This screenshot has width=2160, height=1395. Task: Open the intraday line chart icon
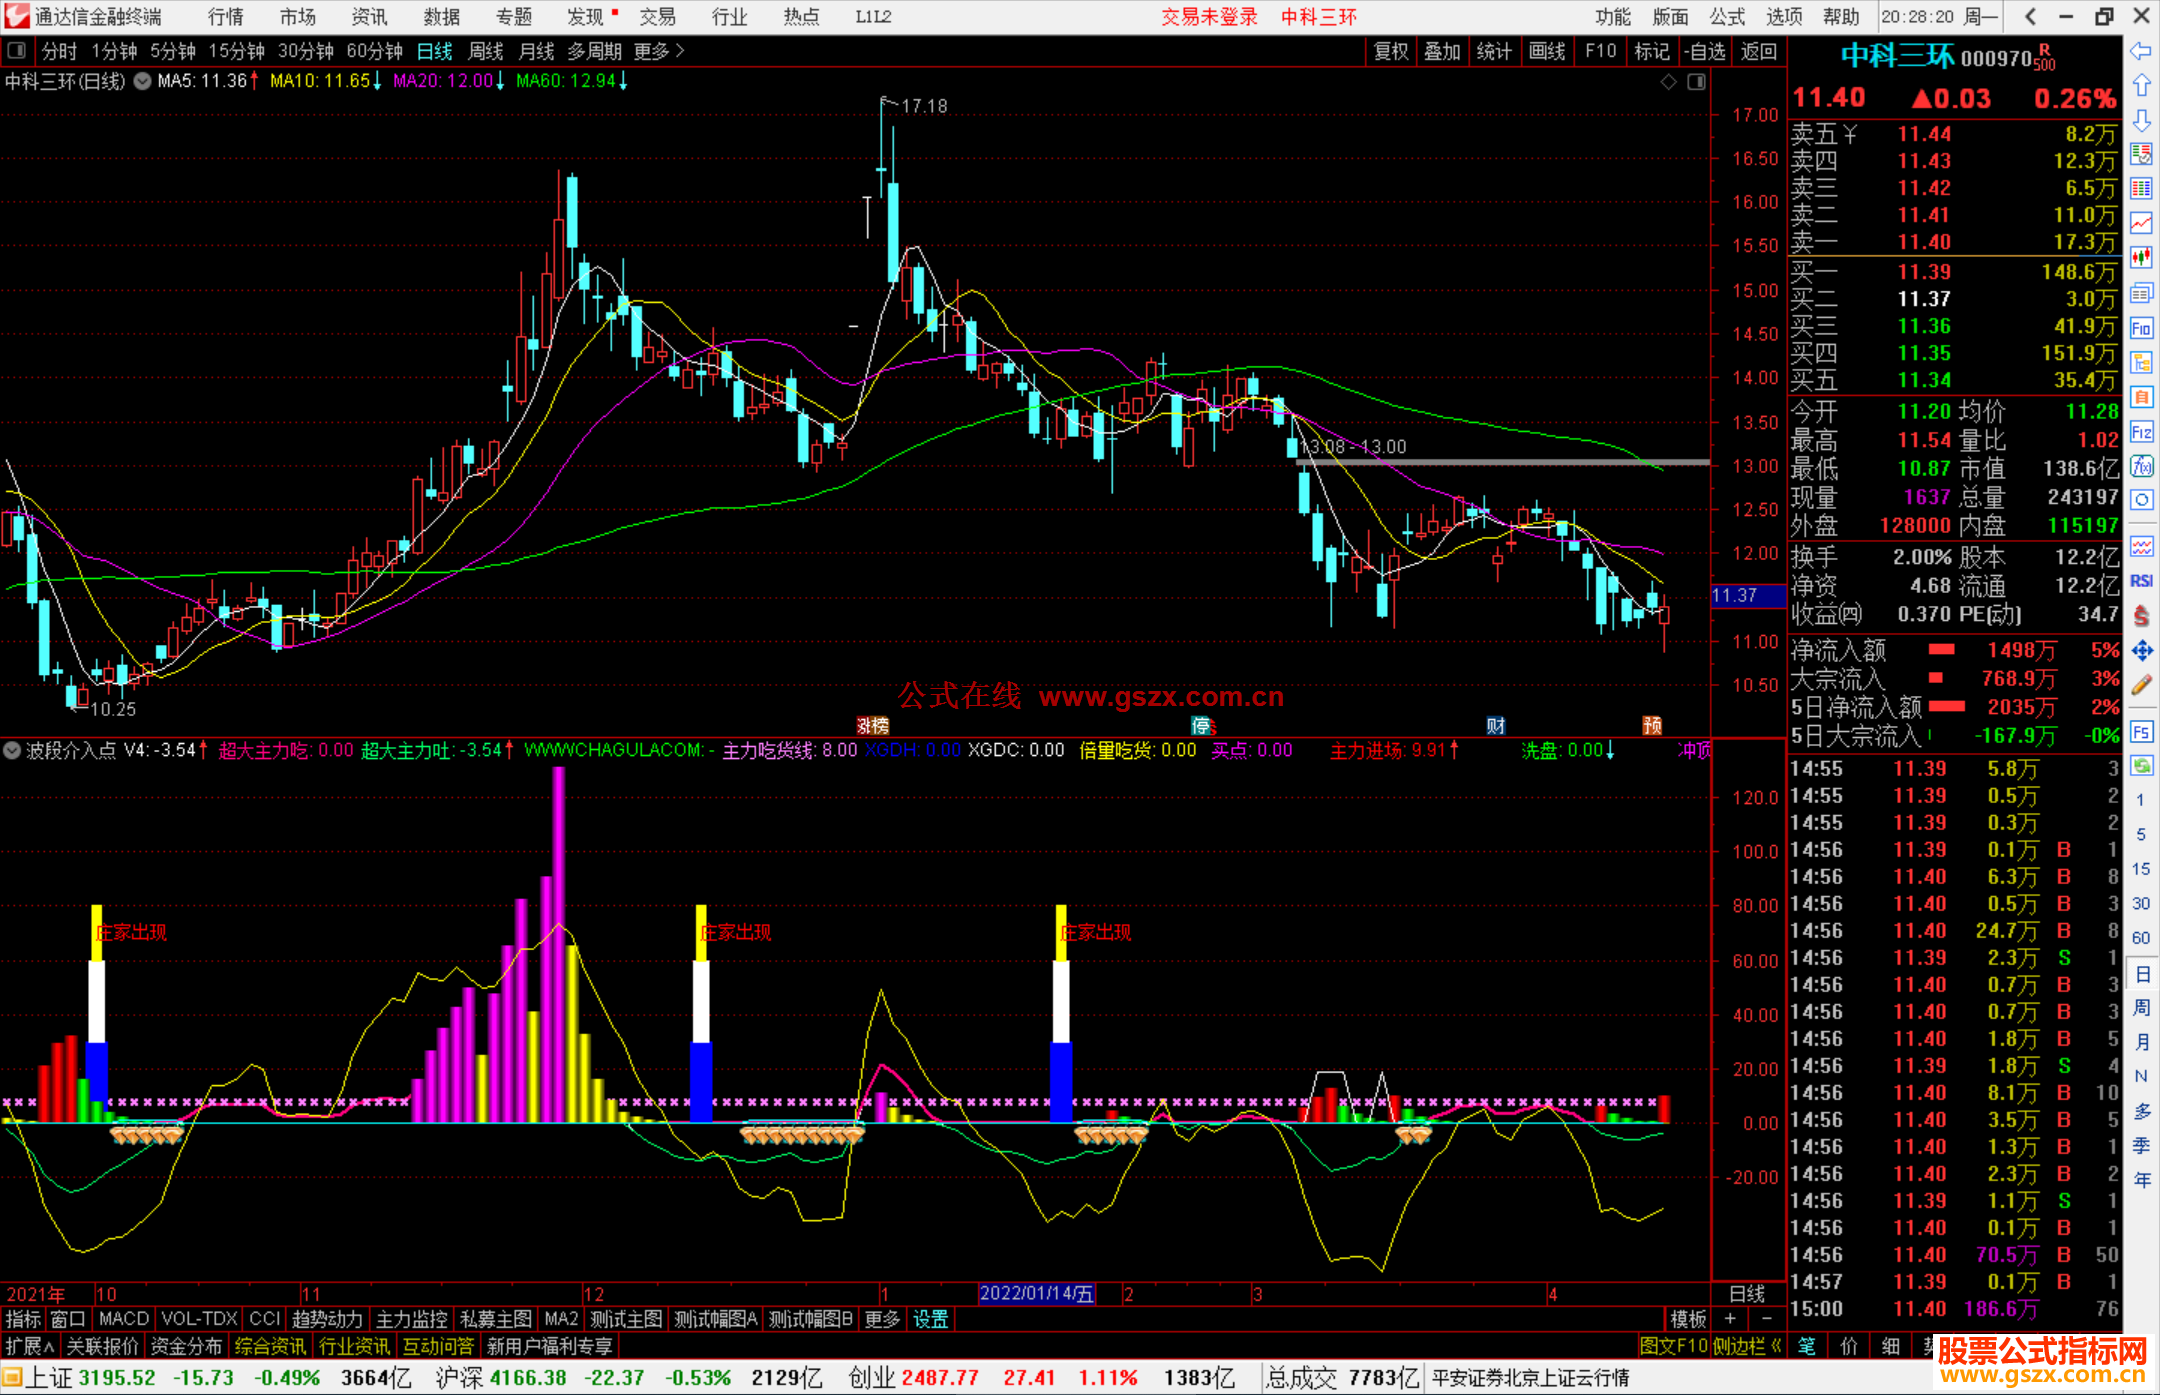2141,223
